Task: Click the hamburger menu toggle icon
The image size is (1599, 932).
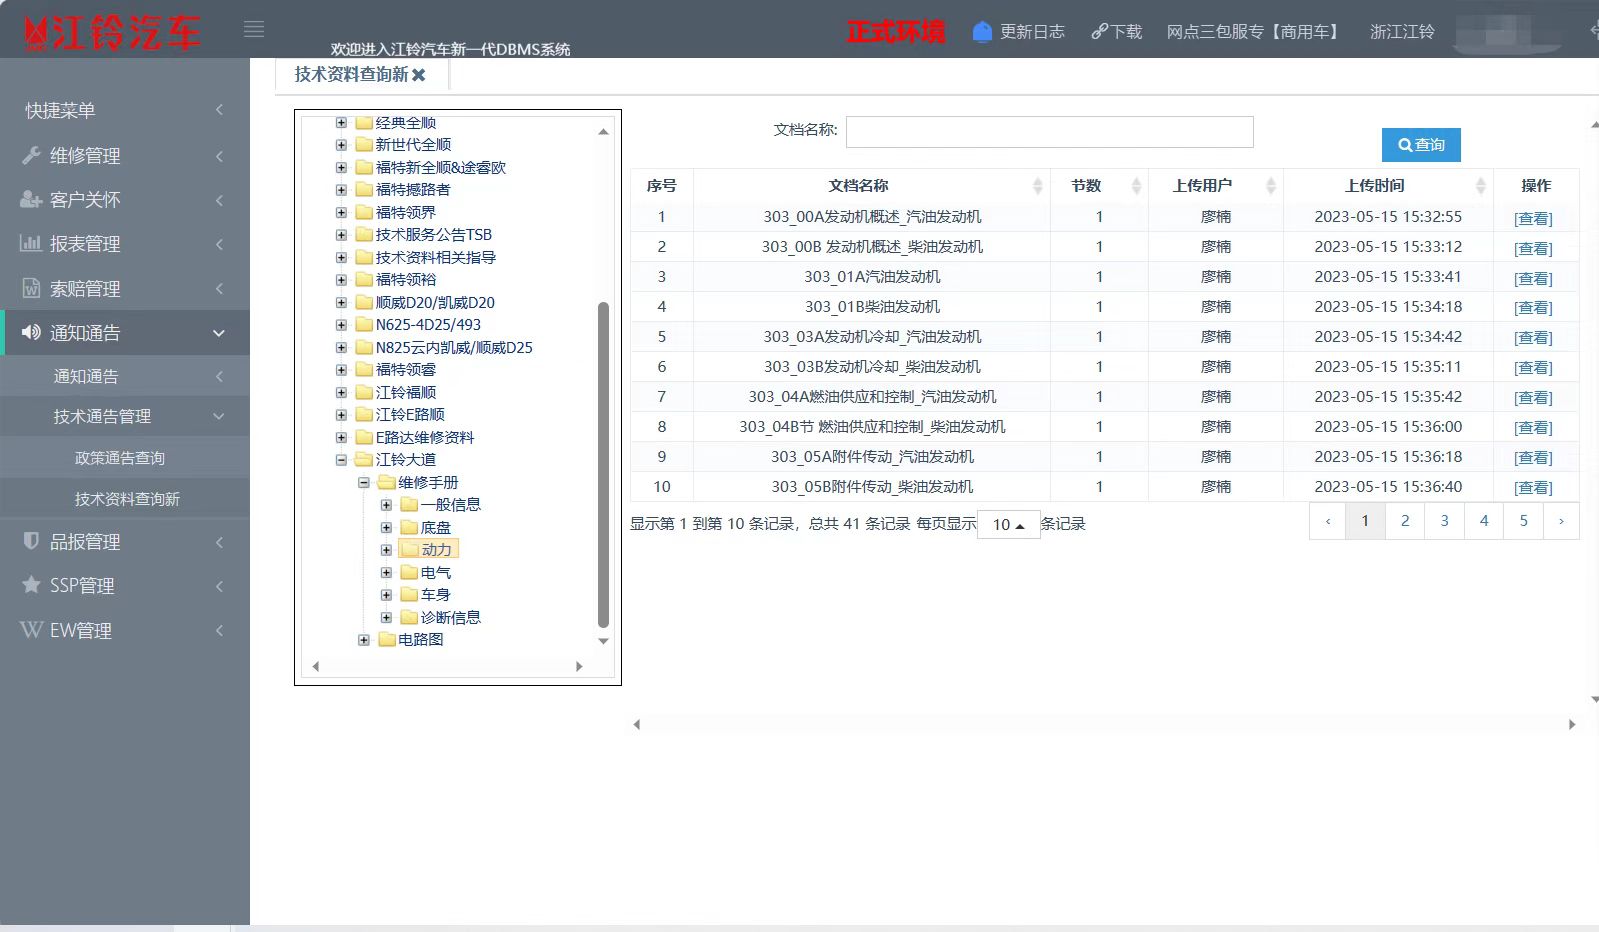Action: tap(254, 30)
